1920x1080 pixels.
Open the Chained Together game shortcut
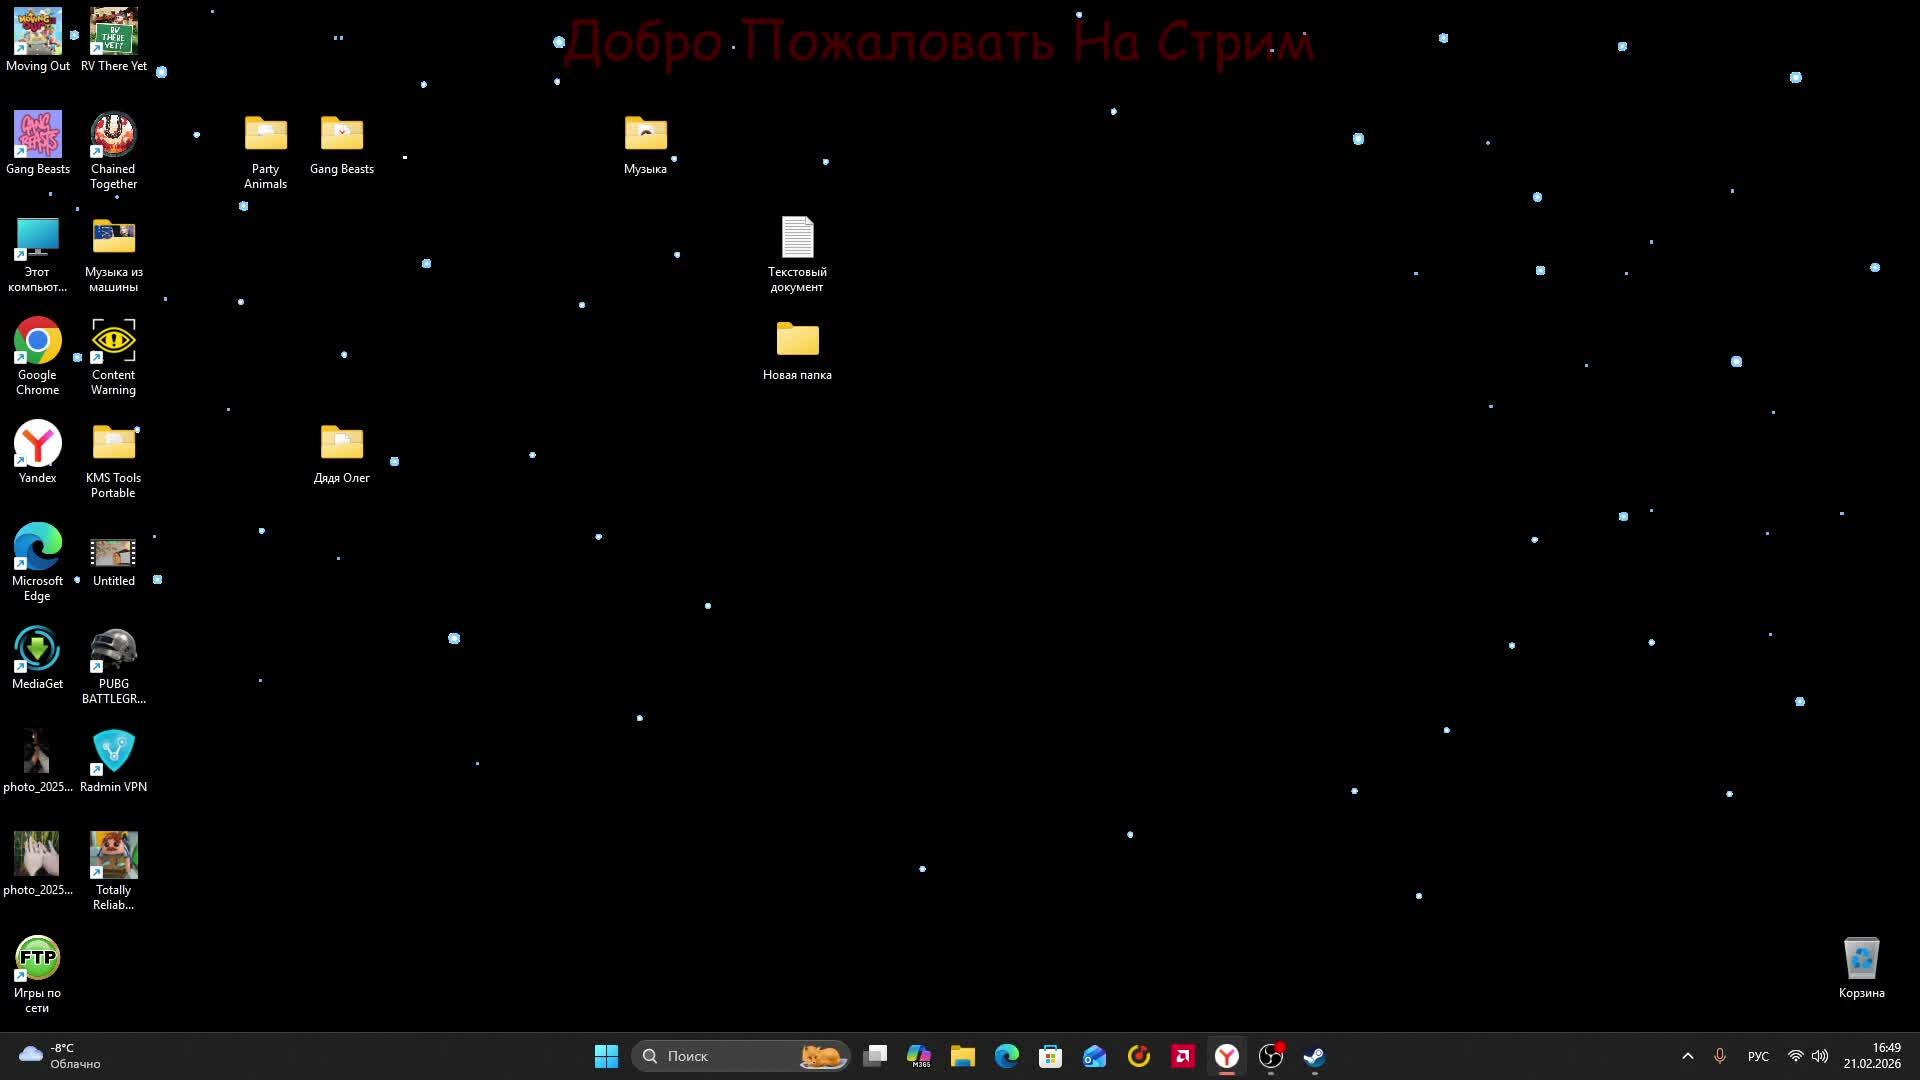click(x=113, y=136)
